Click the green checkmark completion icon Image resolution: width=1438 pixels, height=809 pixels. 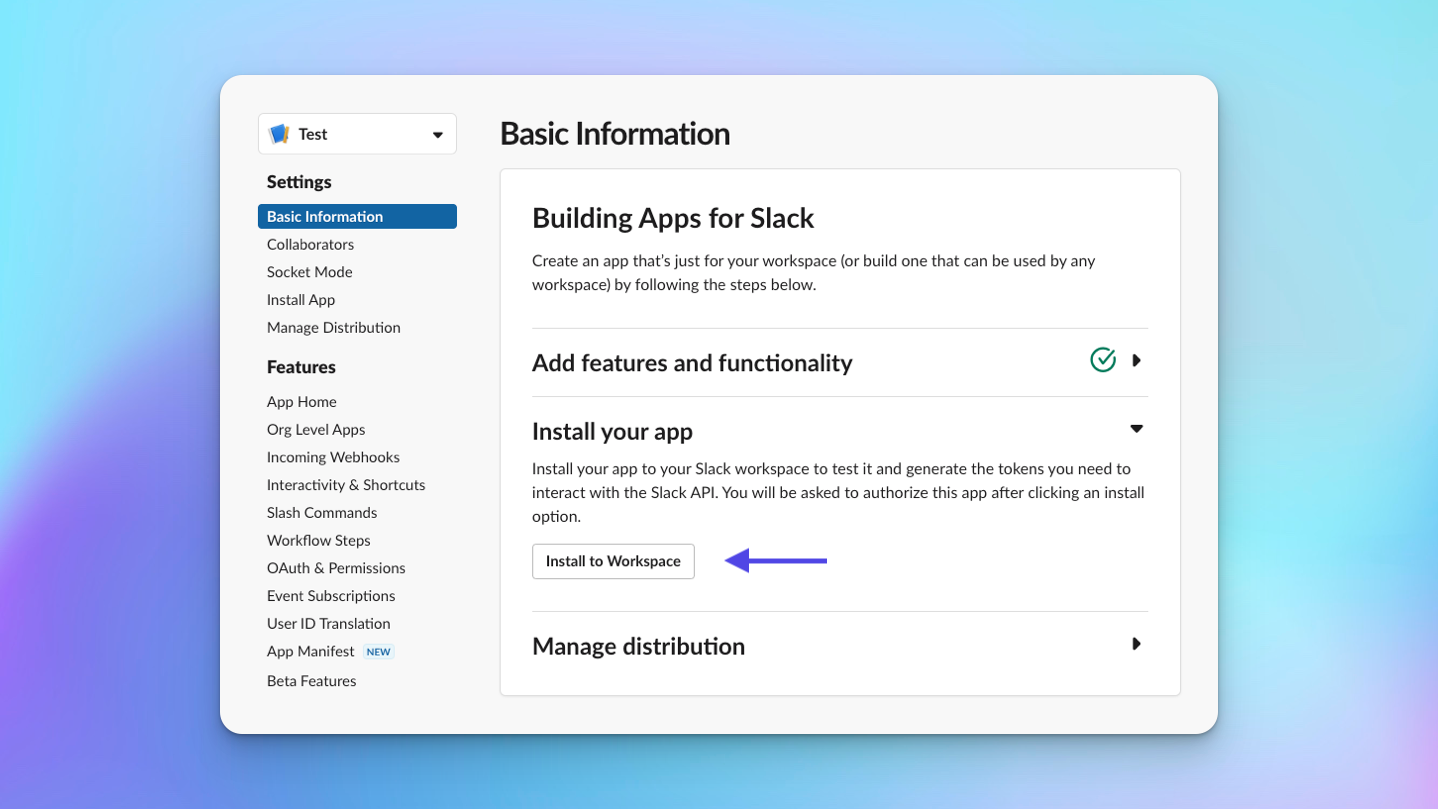coord(1102,360)
